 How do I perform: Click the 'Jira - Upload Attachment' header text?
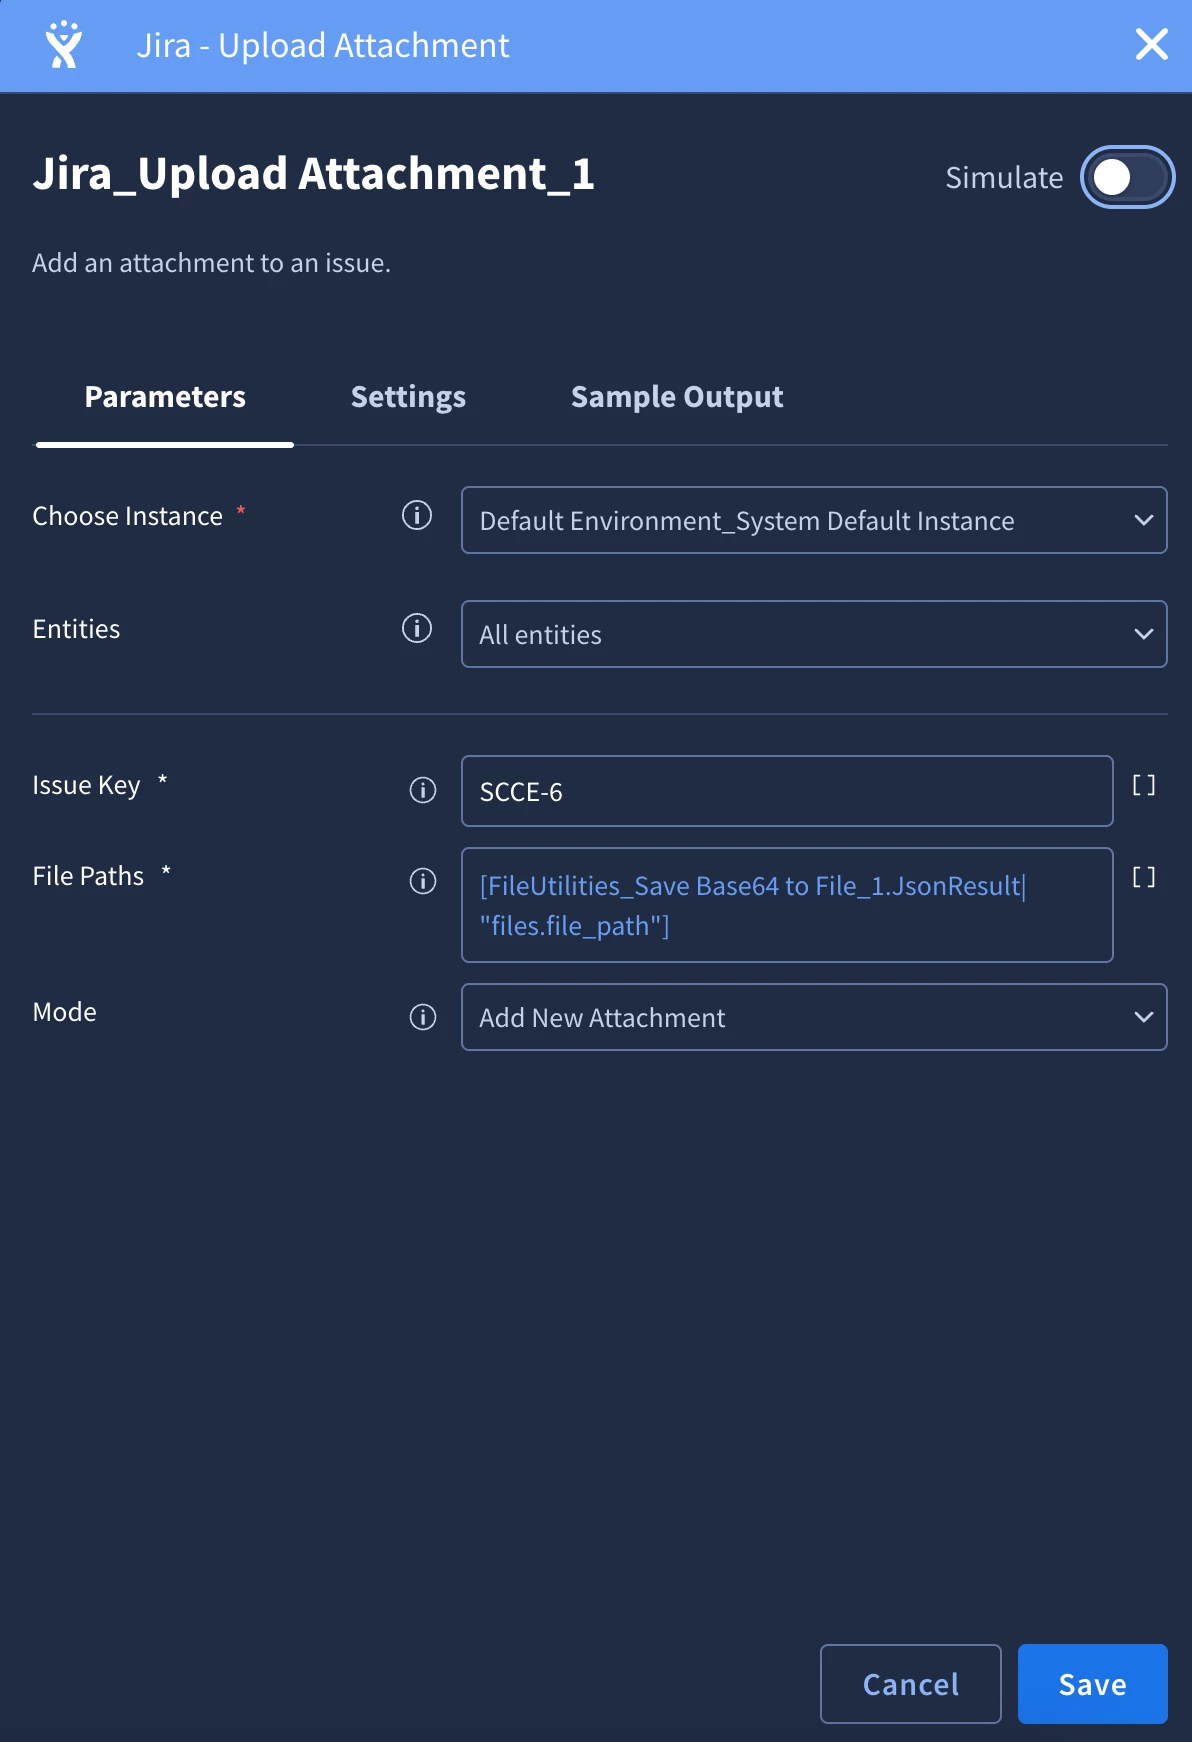tap(323, 46)
